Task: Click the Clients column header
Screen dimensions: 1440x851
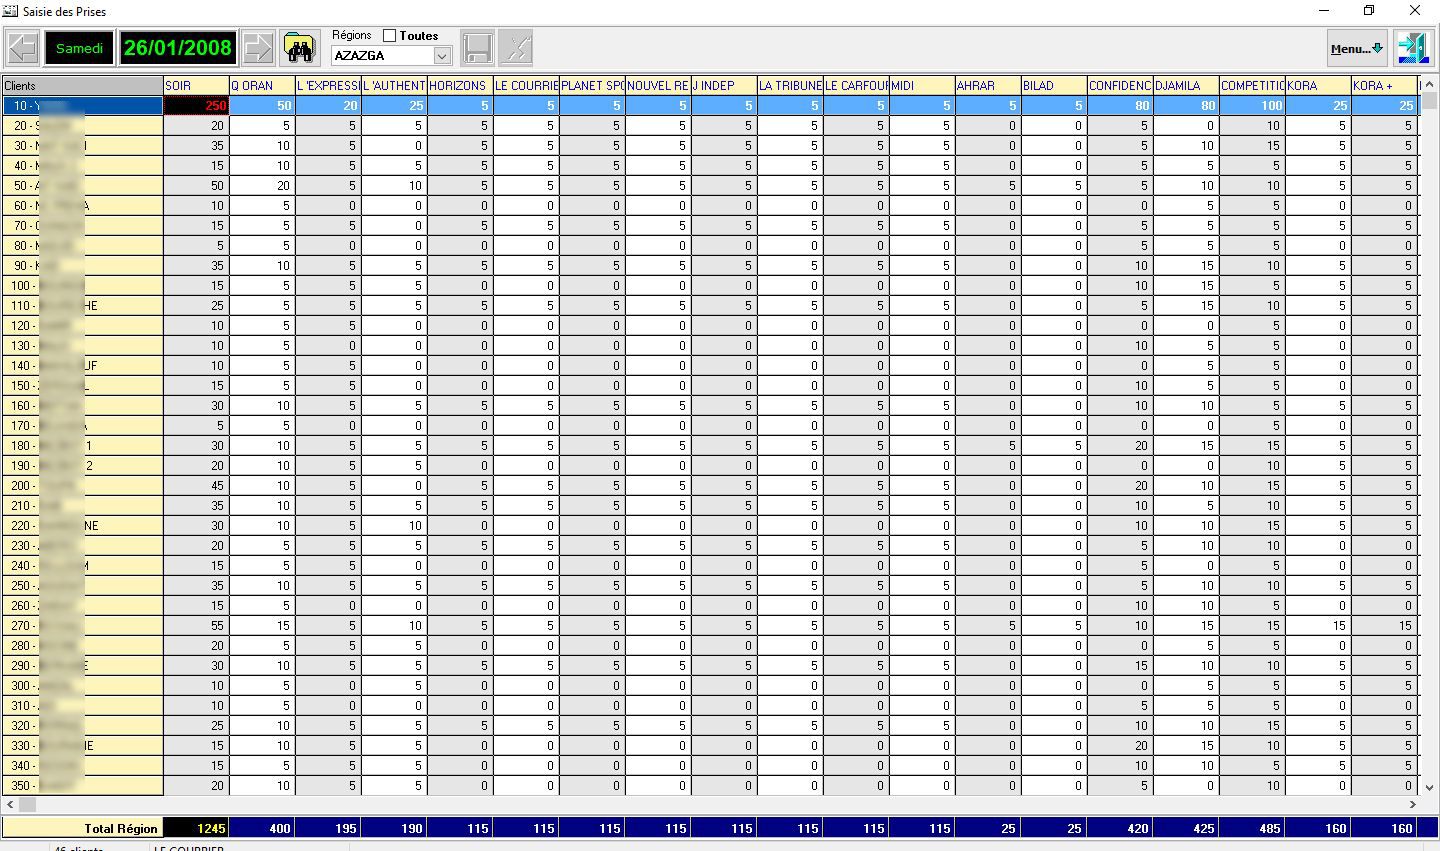Action: [x=83, y=86]
